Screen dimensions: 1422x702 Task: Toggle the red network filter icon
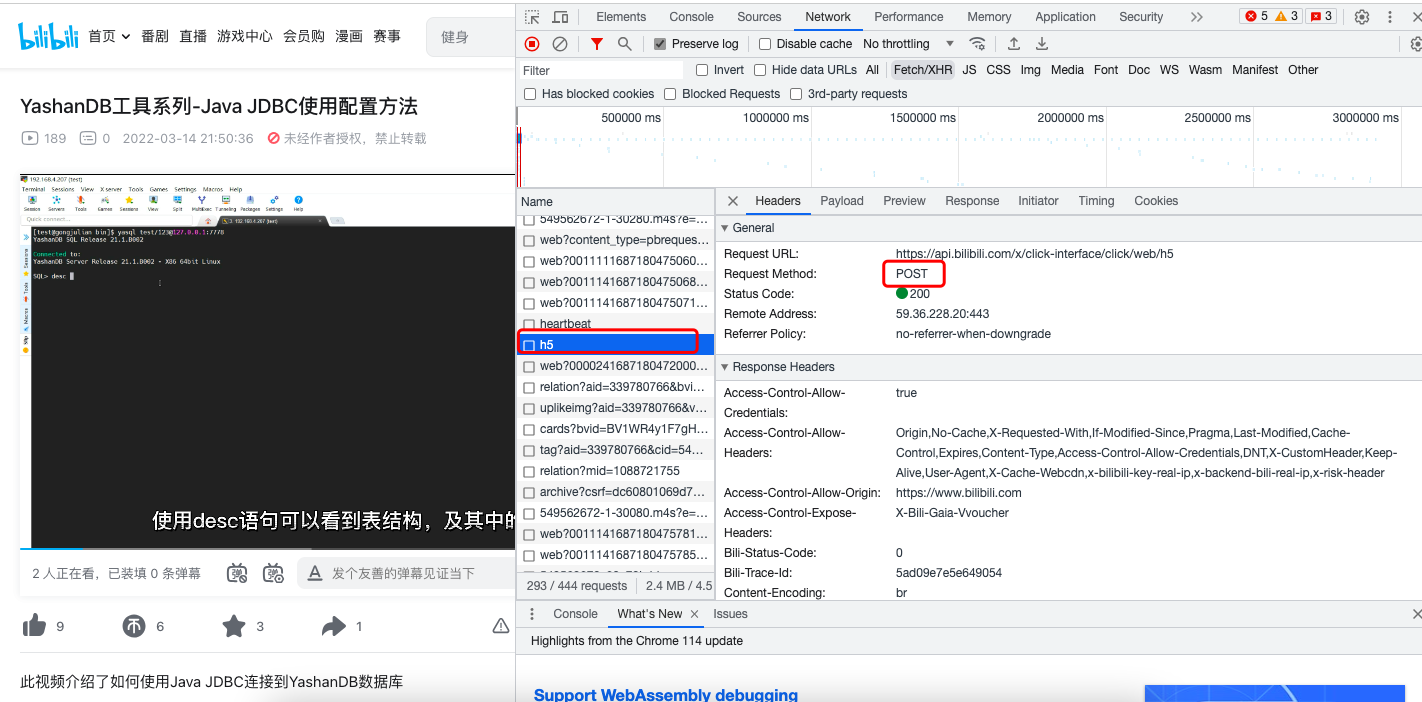coord(597,44)
